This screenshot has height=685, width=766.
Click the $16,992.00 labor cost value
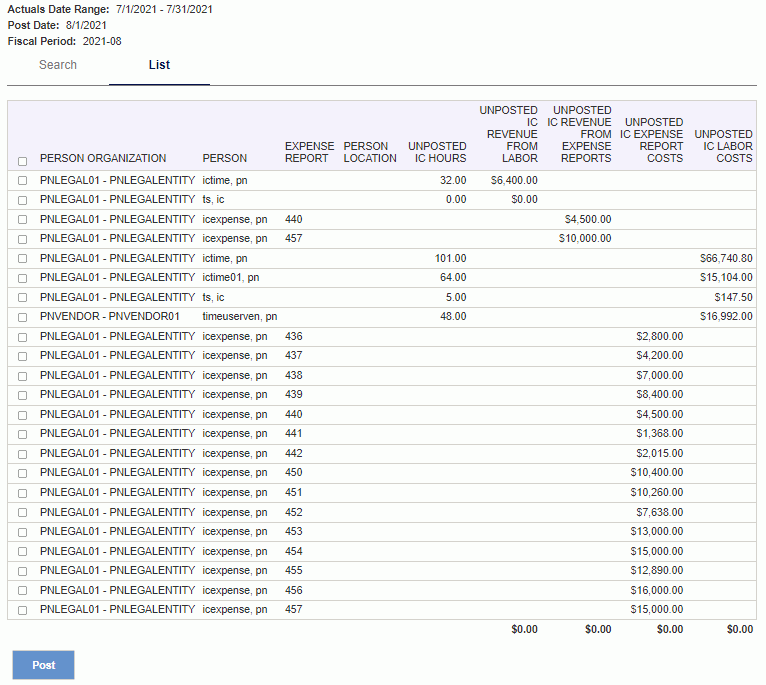[x=726, y=317]
